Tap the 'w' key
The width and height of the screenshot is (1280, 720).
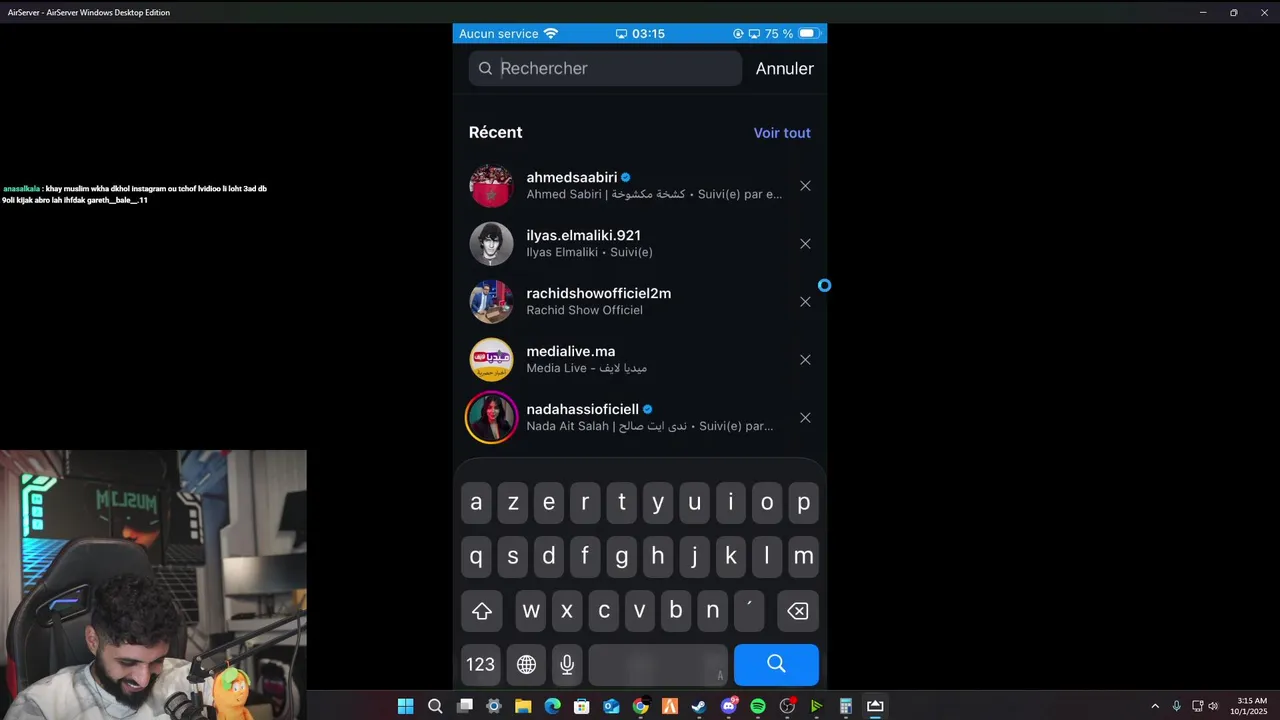[x=531, y=611]
